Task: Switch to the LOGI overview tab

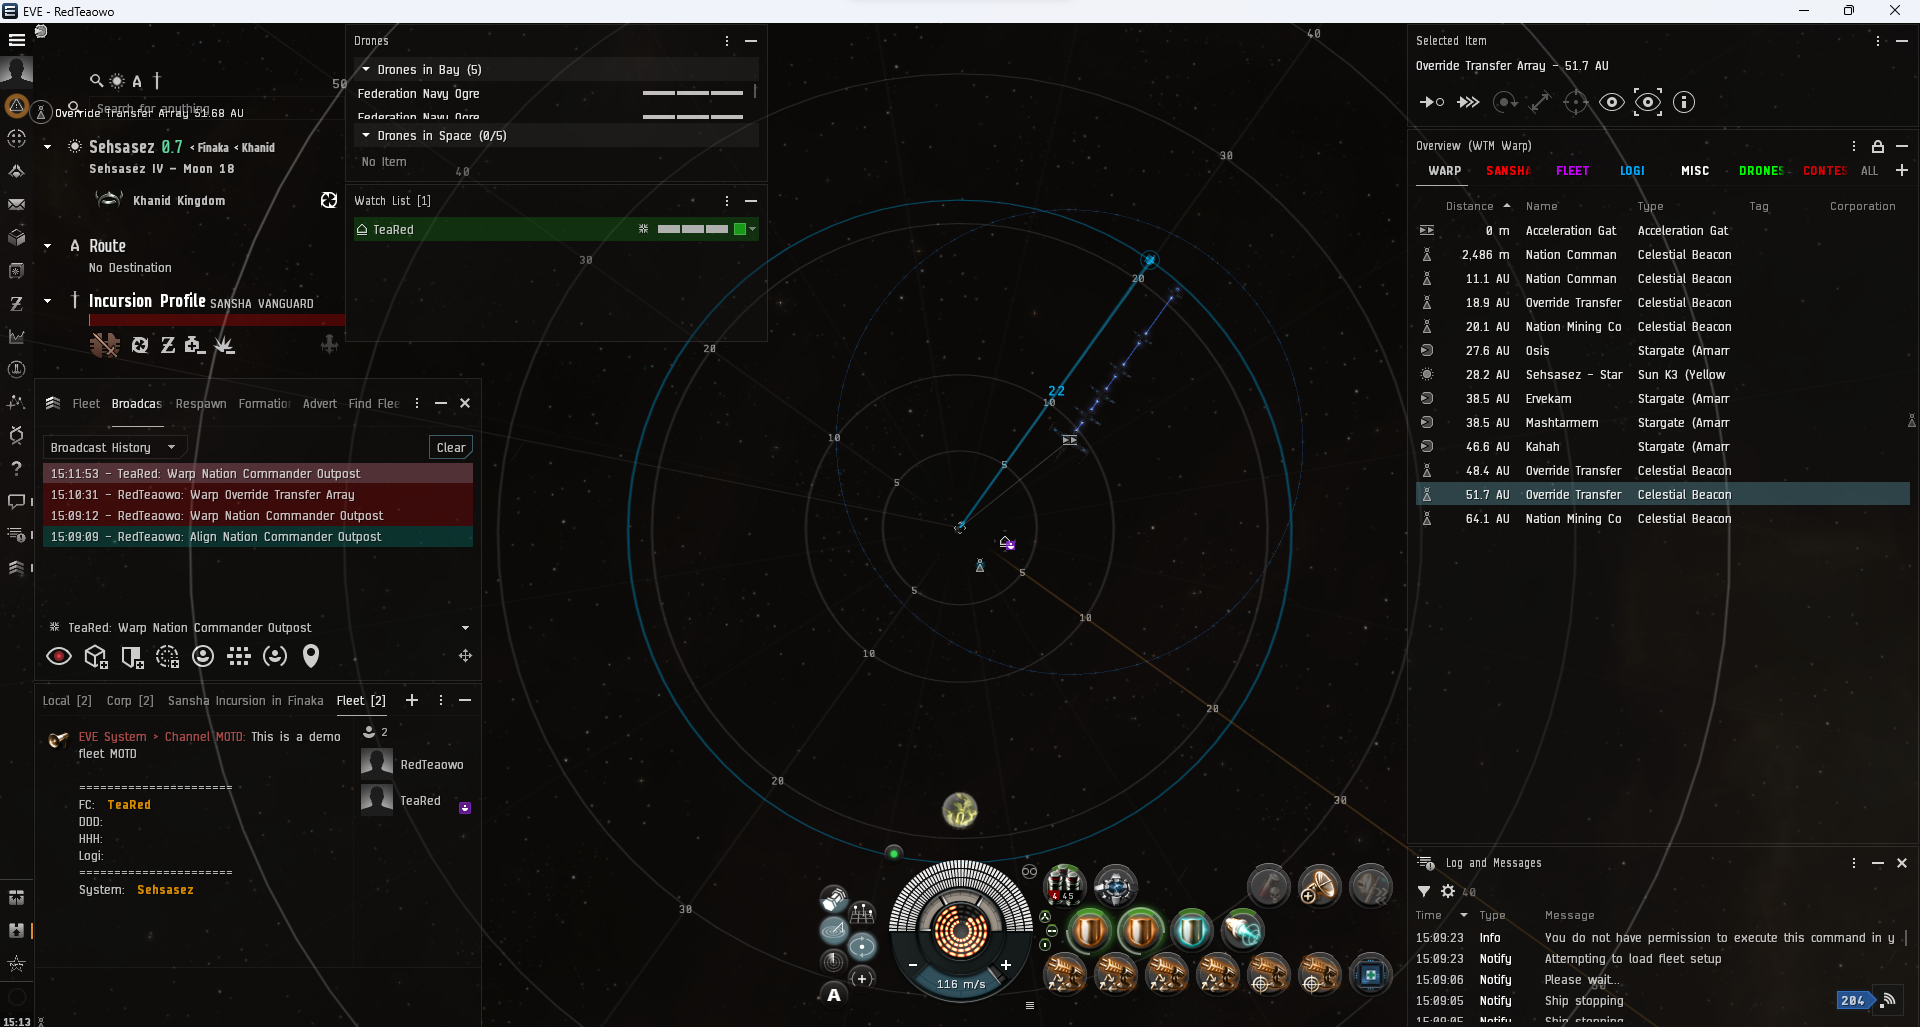Action: 1632,171
